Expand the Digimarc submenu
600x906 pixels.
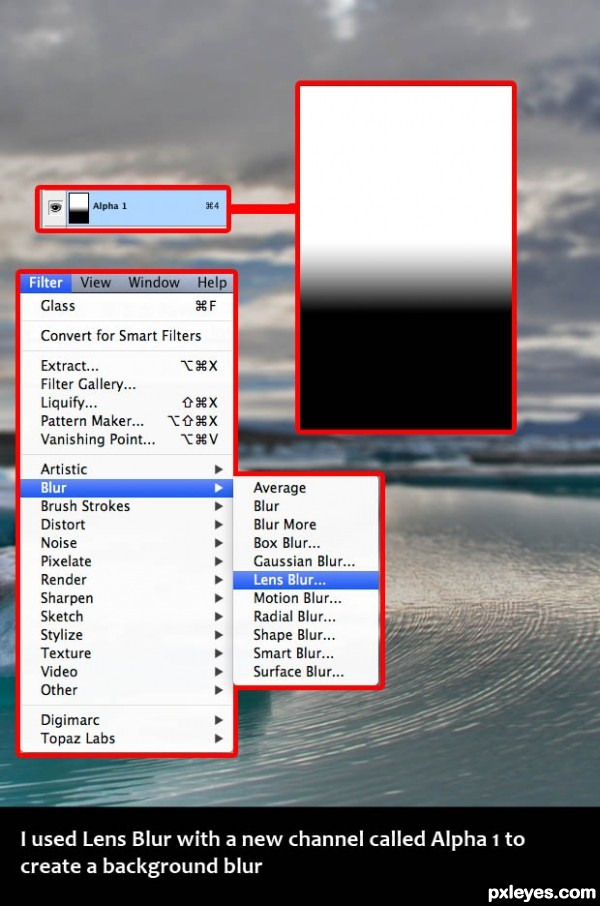[x=127, y=720]
